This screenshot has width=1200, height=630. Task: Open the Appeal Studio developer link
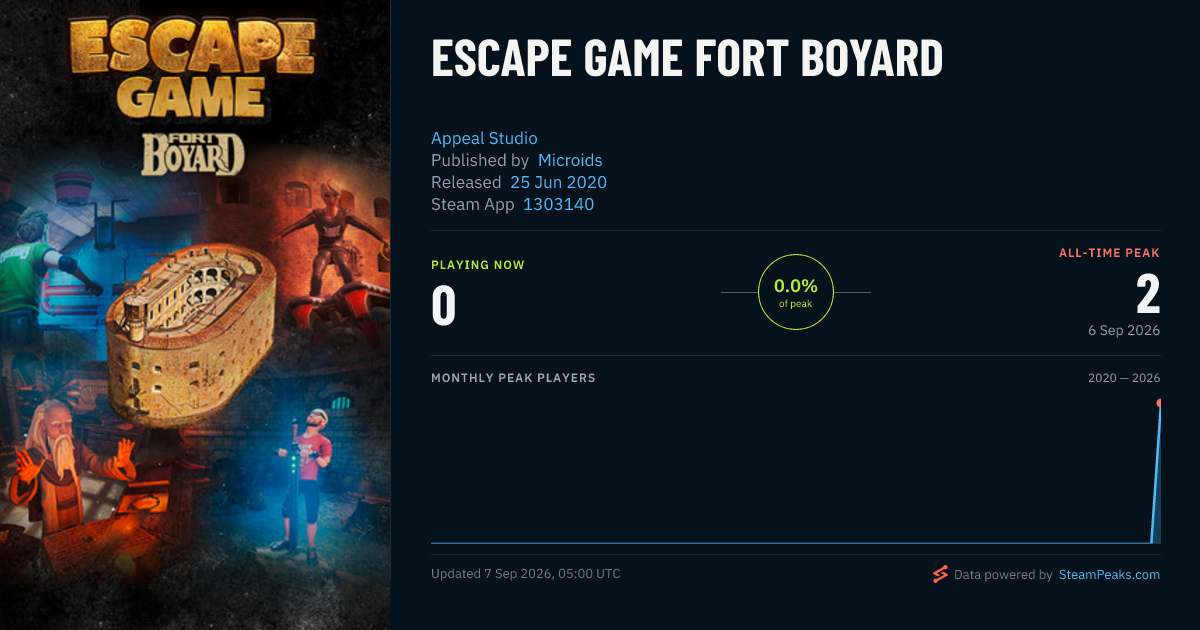484,138
